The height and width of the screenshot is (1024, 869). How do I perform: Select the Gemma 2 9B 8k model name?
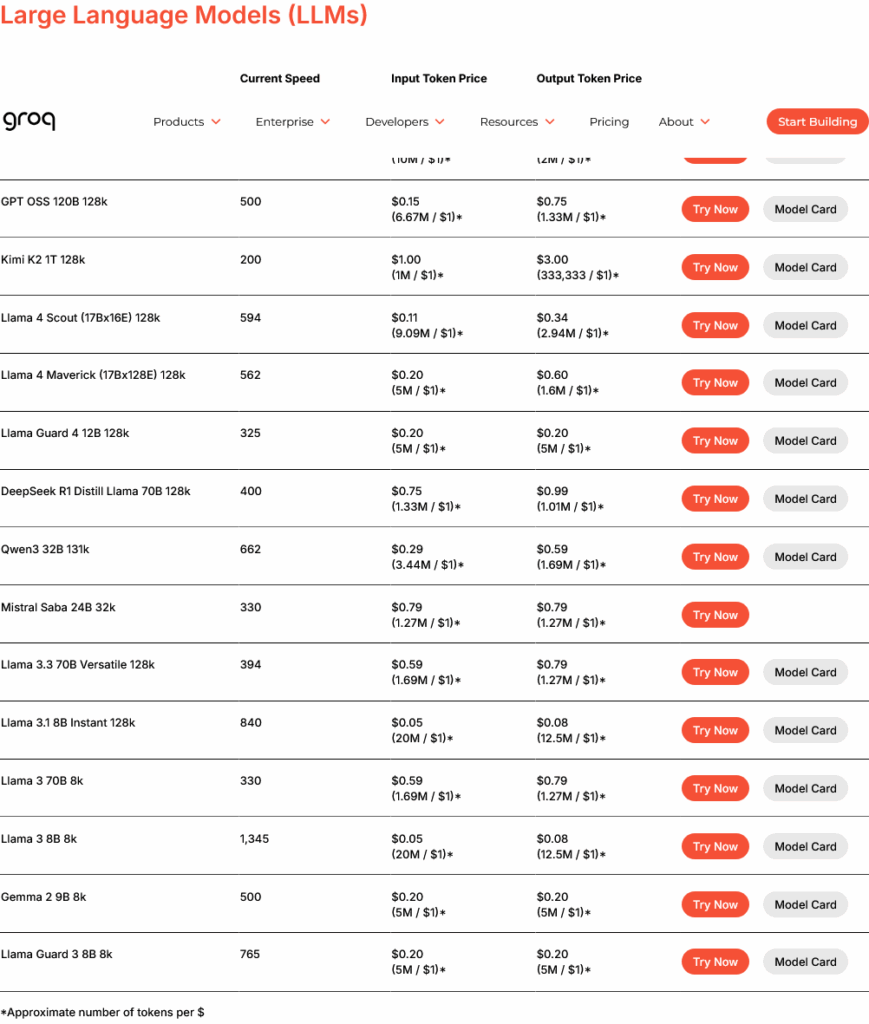pyautogui.click(x=43, y=897)
